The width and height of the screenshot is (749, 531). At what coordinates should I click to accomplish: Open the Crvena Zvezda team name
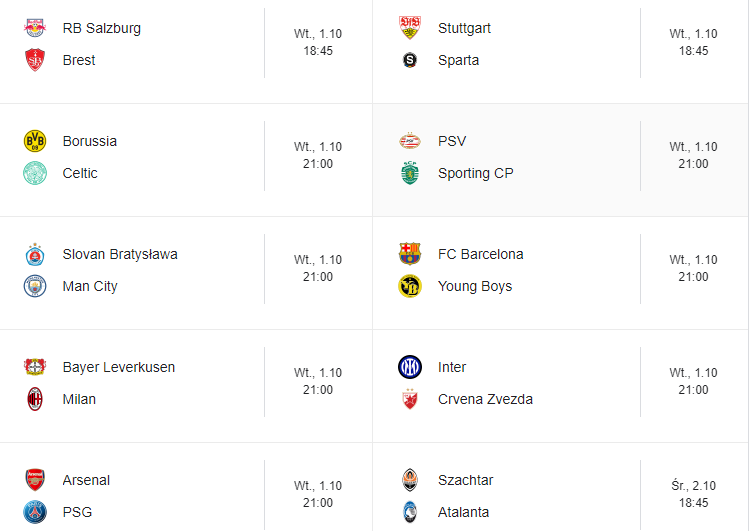click(x=485, y=399)
